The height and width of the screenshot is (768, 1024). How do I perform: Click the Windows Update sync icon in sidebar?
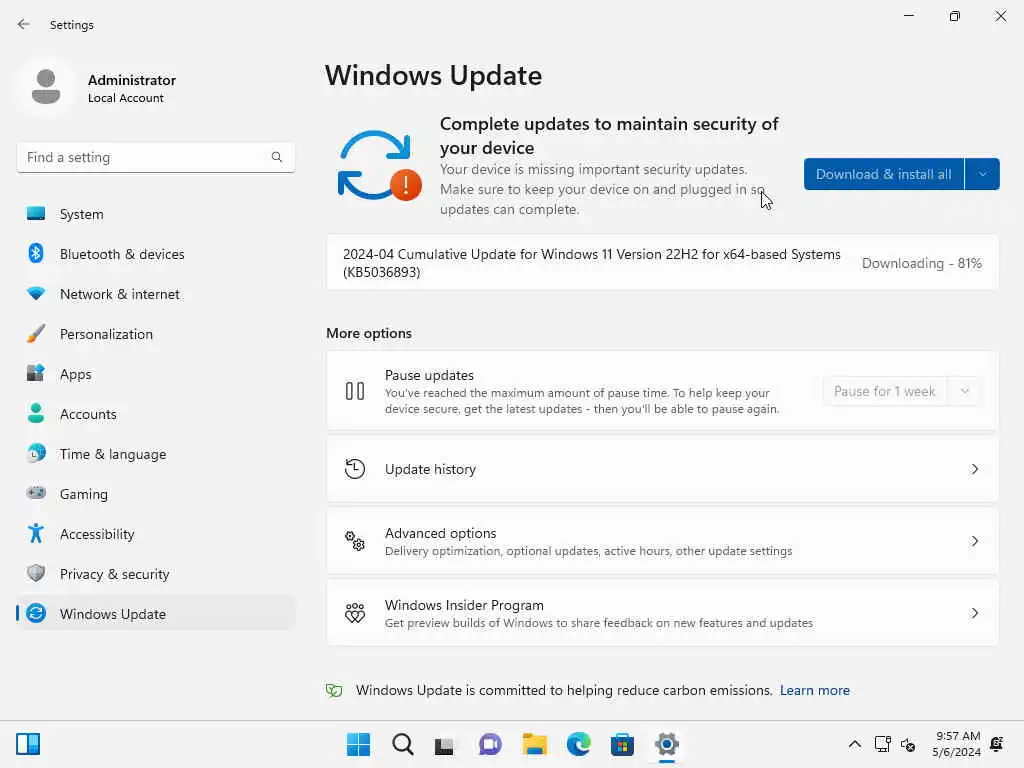tap(36, 613)
